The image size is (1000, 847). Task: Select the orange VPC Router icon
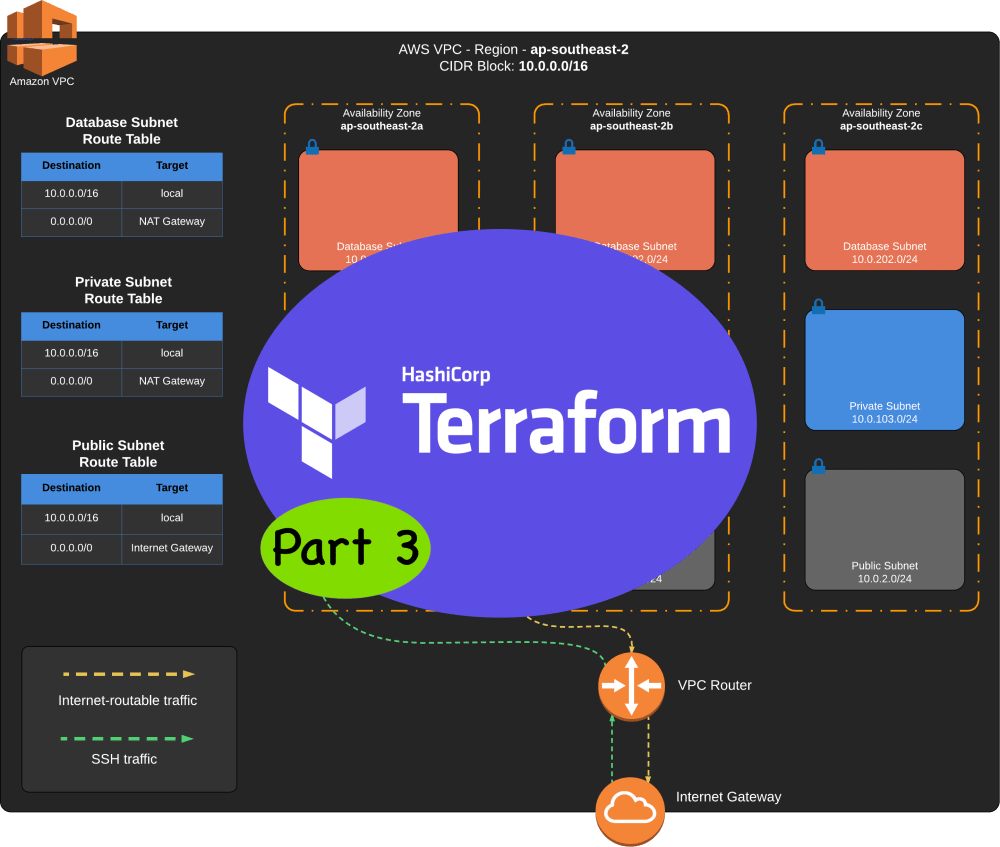point(631,686)
